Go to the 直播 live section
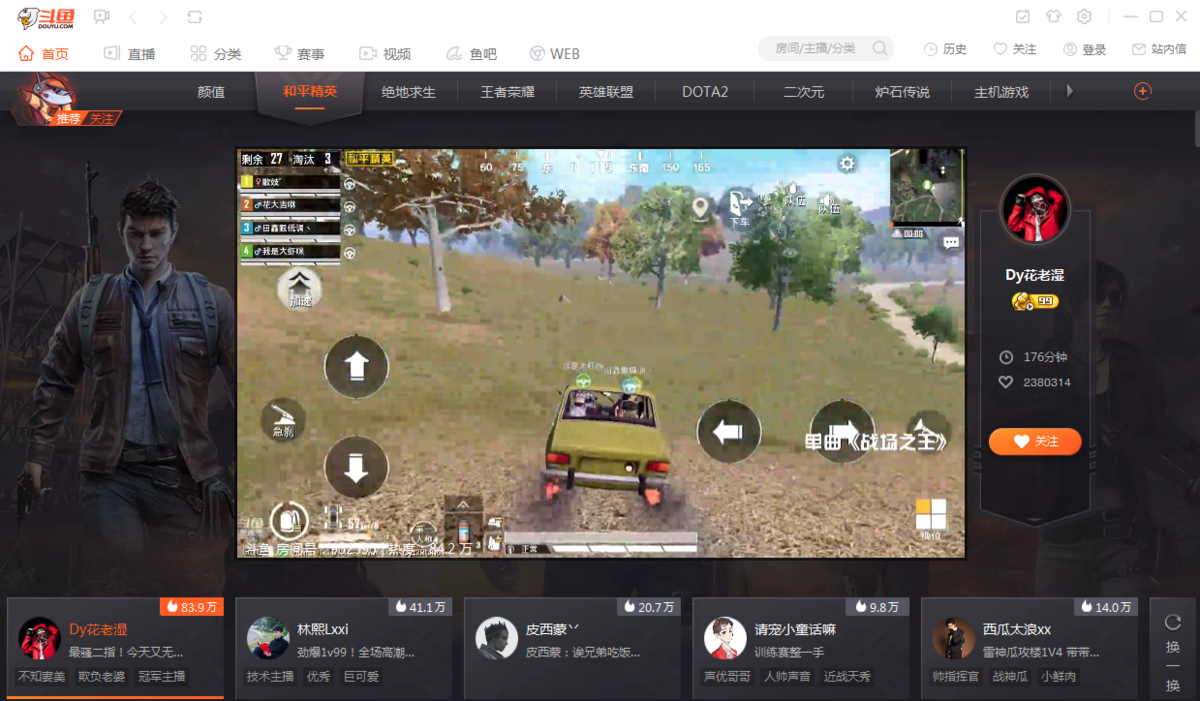Viewport: 1200px width, 701px height. 130,53
